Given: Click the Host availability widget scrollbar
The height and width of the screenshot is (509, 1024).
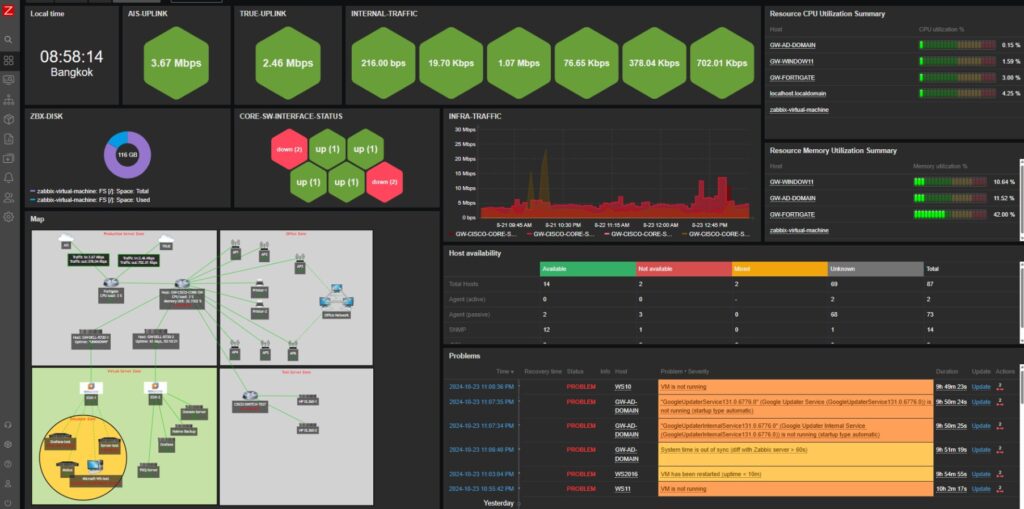Looking at the screenshot, I should click(1021, 301).
